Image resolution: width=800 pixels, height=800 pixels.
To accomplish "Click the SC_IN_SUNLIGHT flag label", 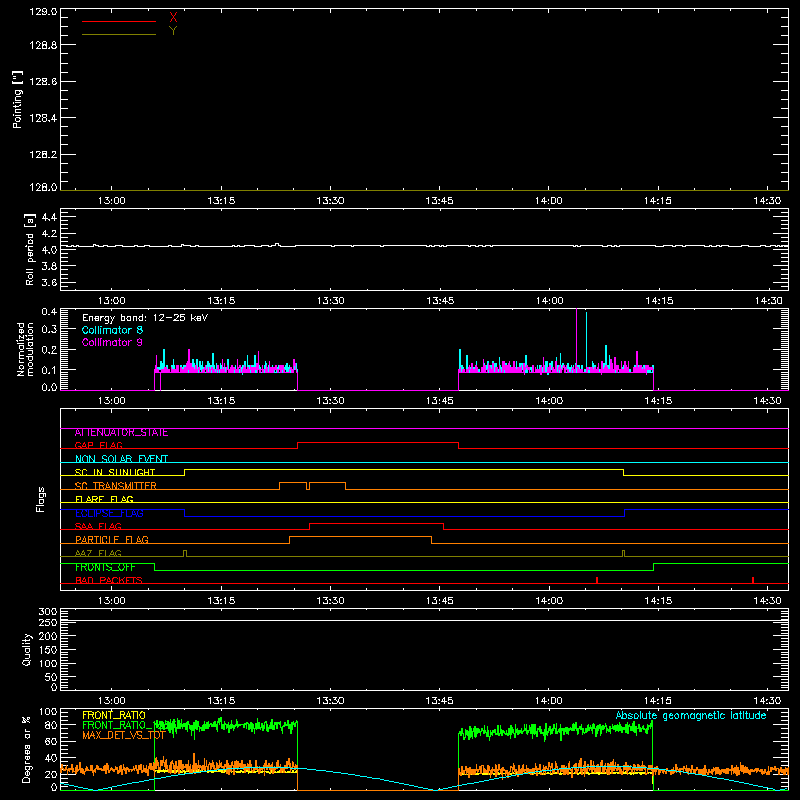I will click(x=115, y=472).
